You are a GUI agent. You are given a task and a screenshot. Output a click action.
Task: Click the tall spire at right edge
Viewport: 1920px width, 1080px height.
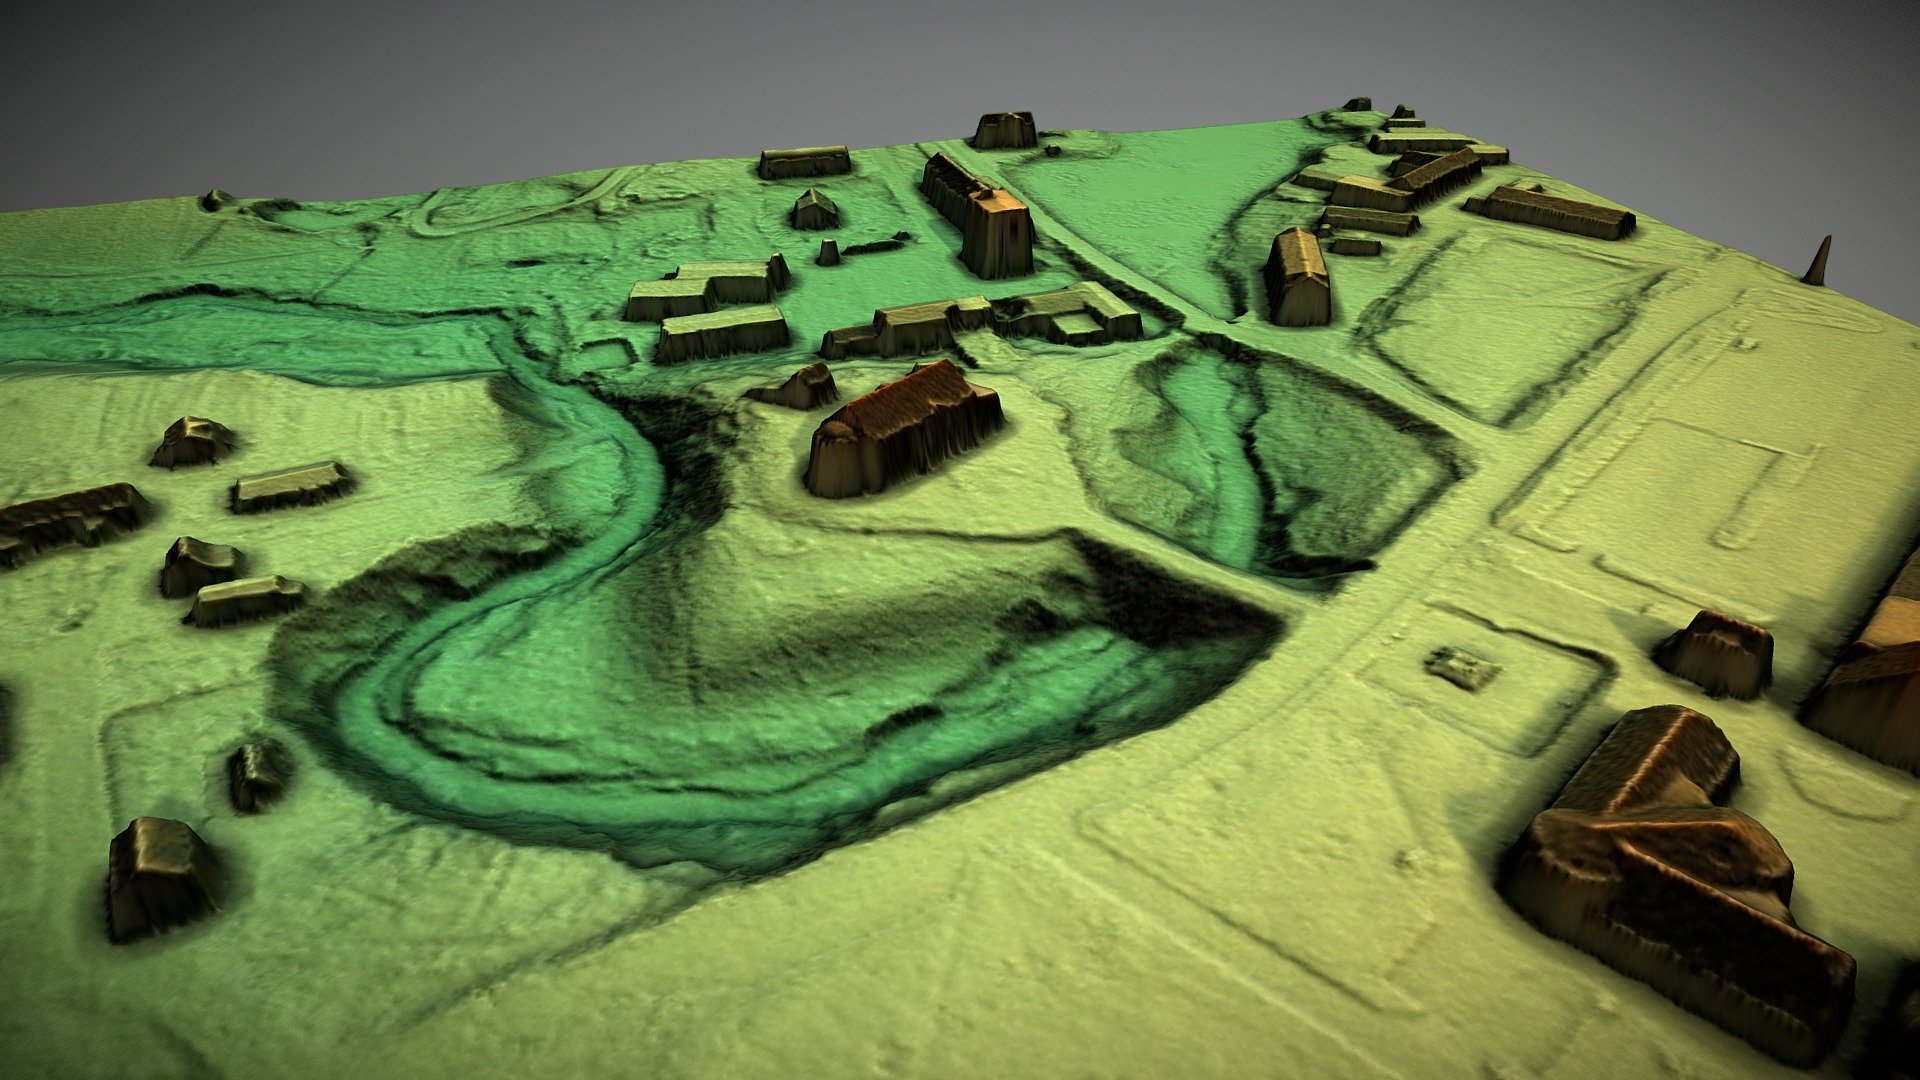click(x=1819, y=262)
